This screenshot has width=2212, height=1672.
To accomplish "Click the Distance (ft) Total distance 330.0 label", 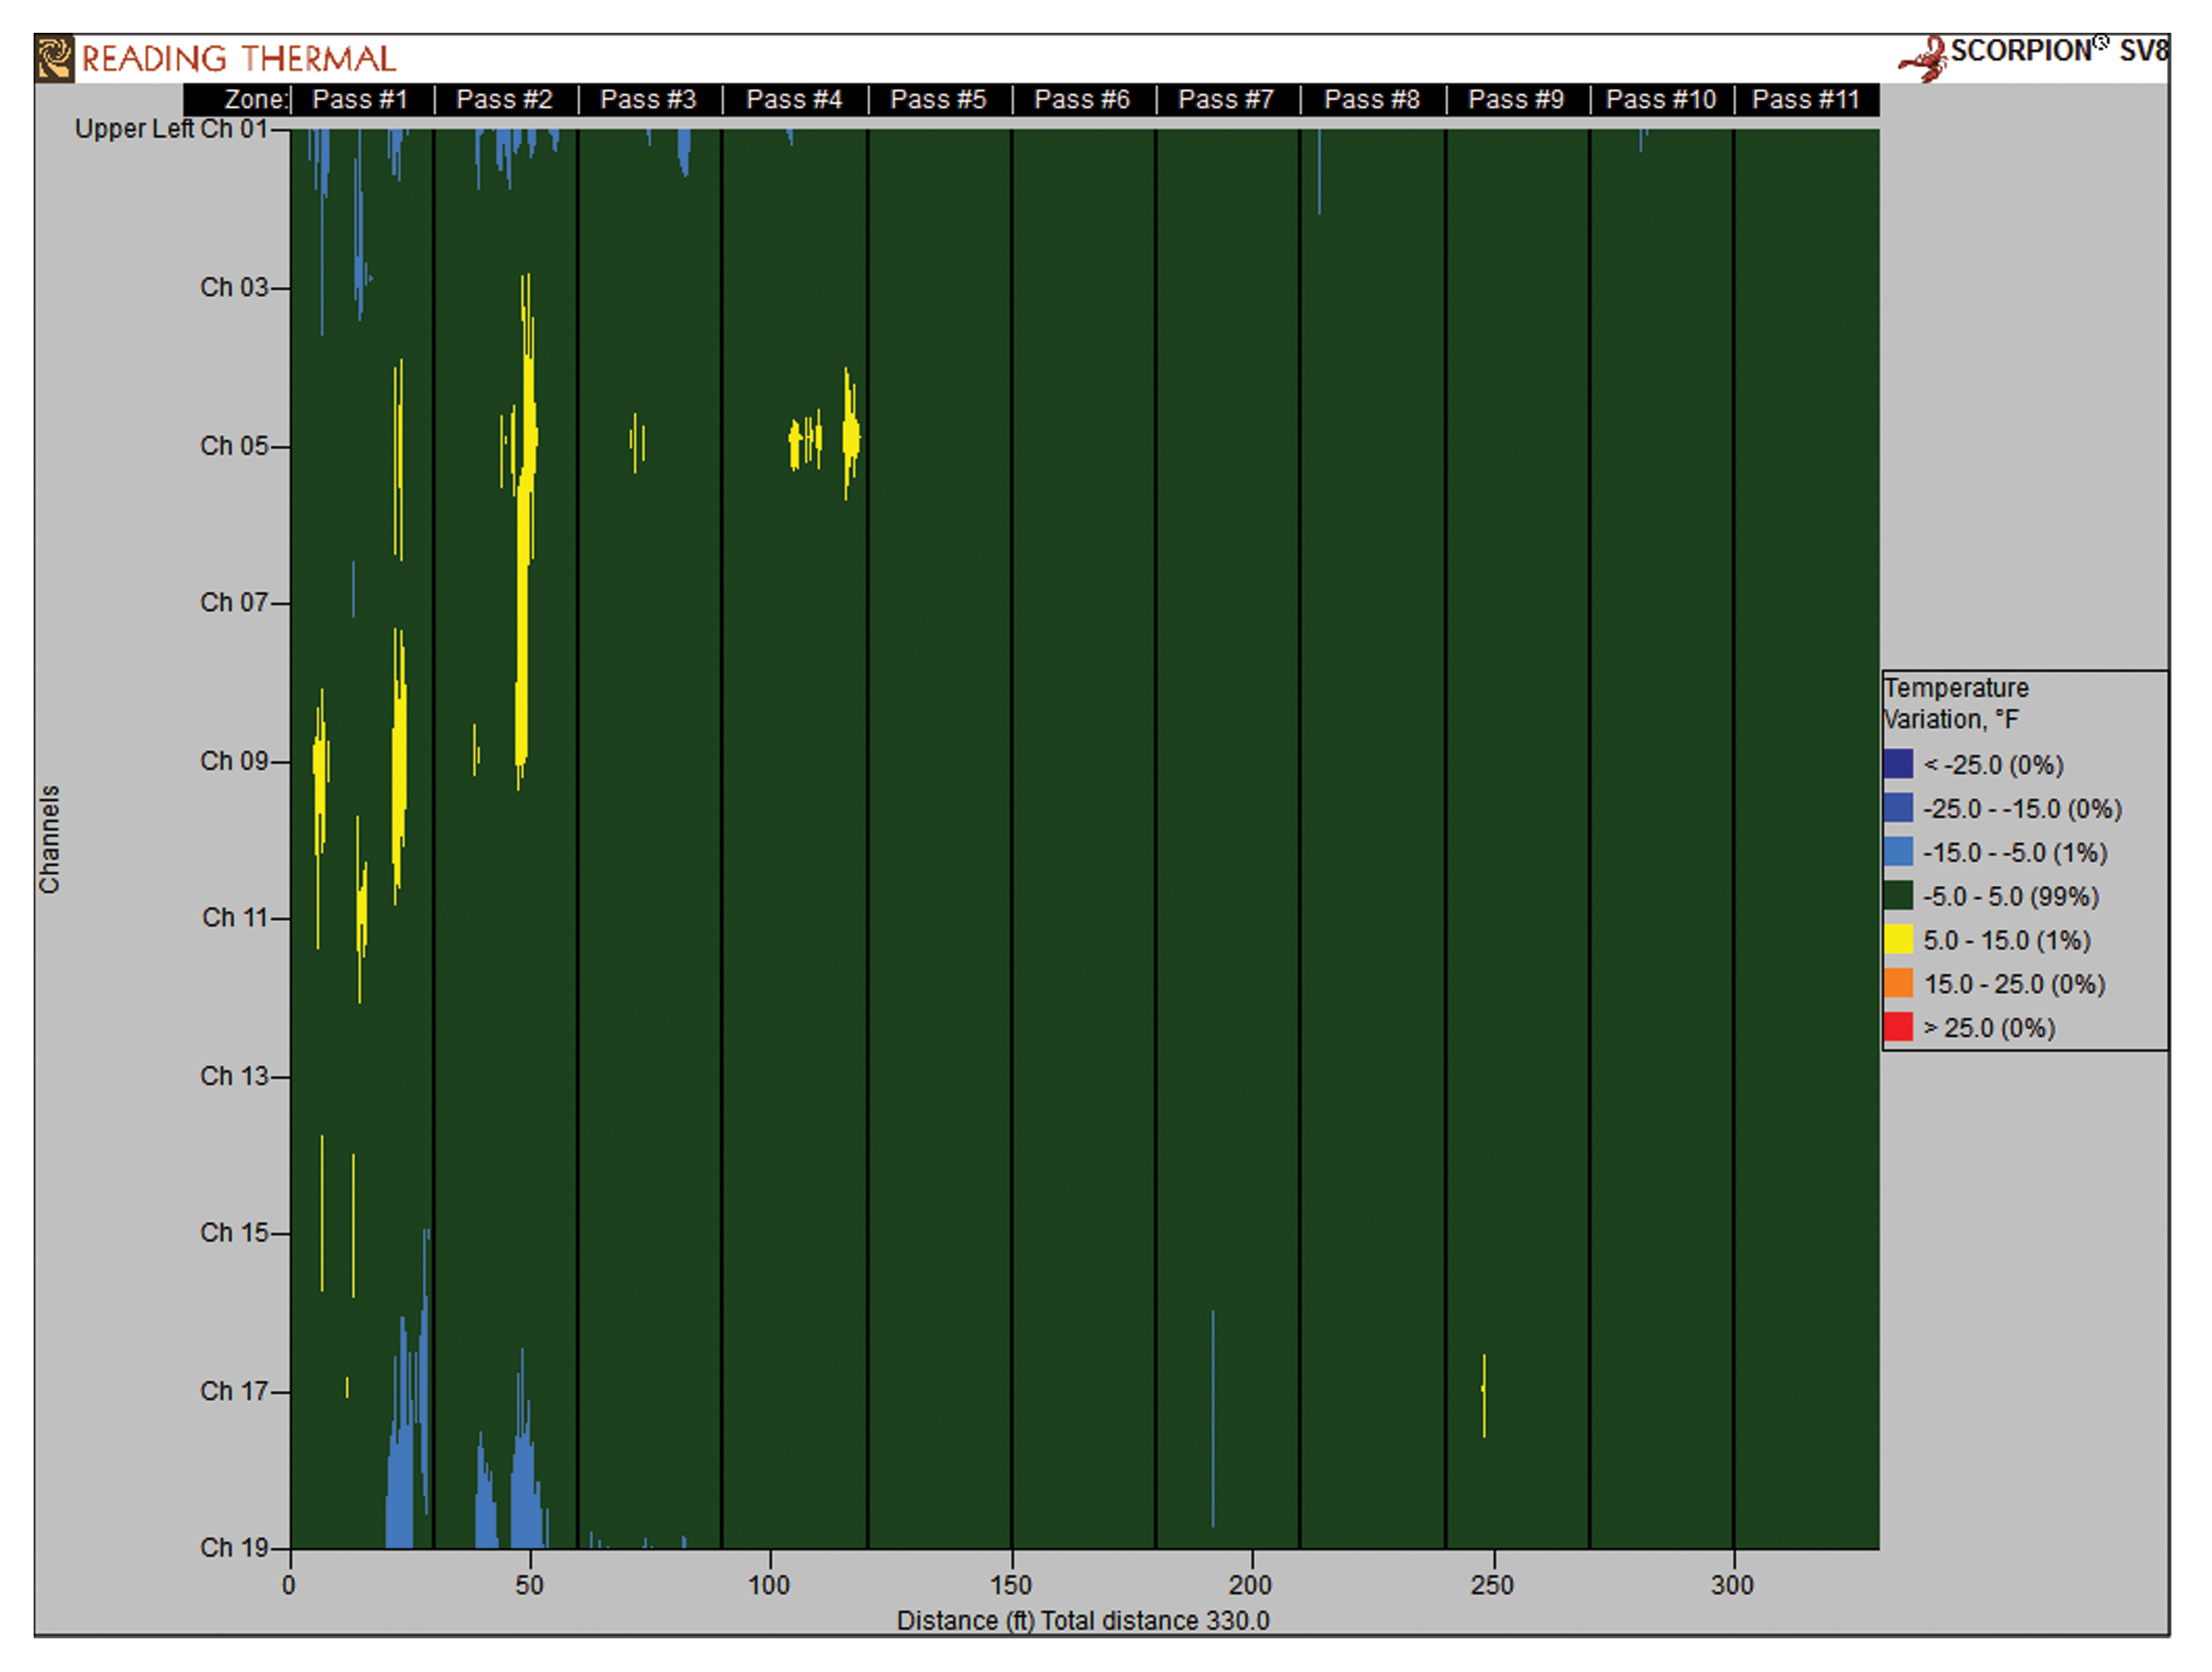I will coord(1083,1621).
